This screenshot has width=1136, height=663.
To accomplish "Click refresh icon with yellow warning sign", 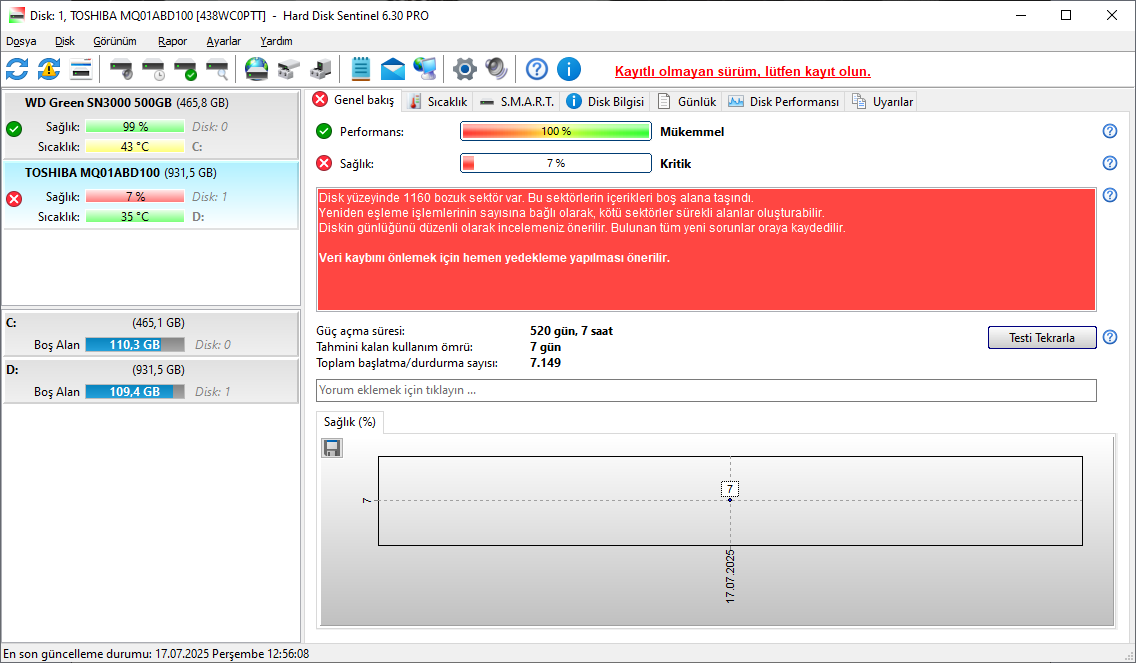I will pos(49,70).
